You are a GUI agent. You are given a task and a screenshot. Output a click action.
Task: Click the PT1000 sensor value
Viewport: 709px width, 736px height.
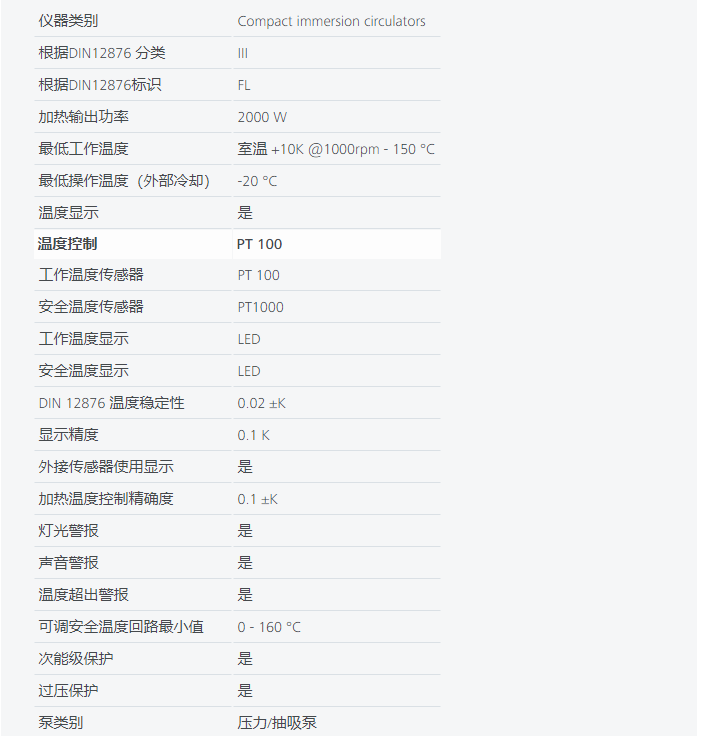click(260, 307)
